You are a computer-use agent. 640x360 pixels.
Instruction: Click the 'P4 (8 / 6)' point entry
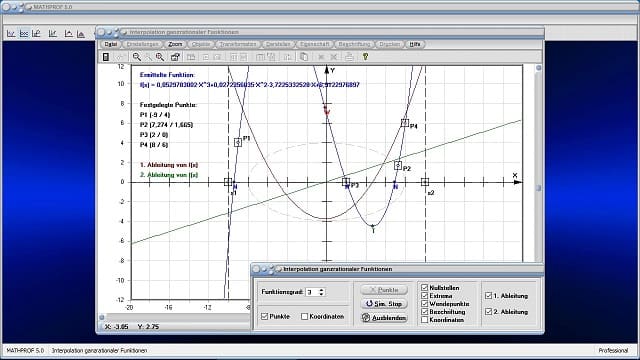[x=154, y=144]
